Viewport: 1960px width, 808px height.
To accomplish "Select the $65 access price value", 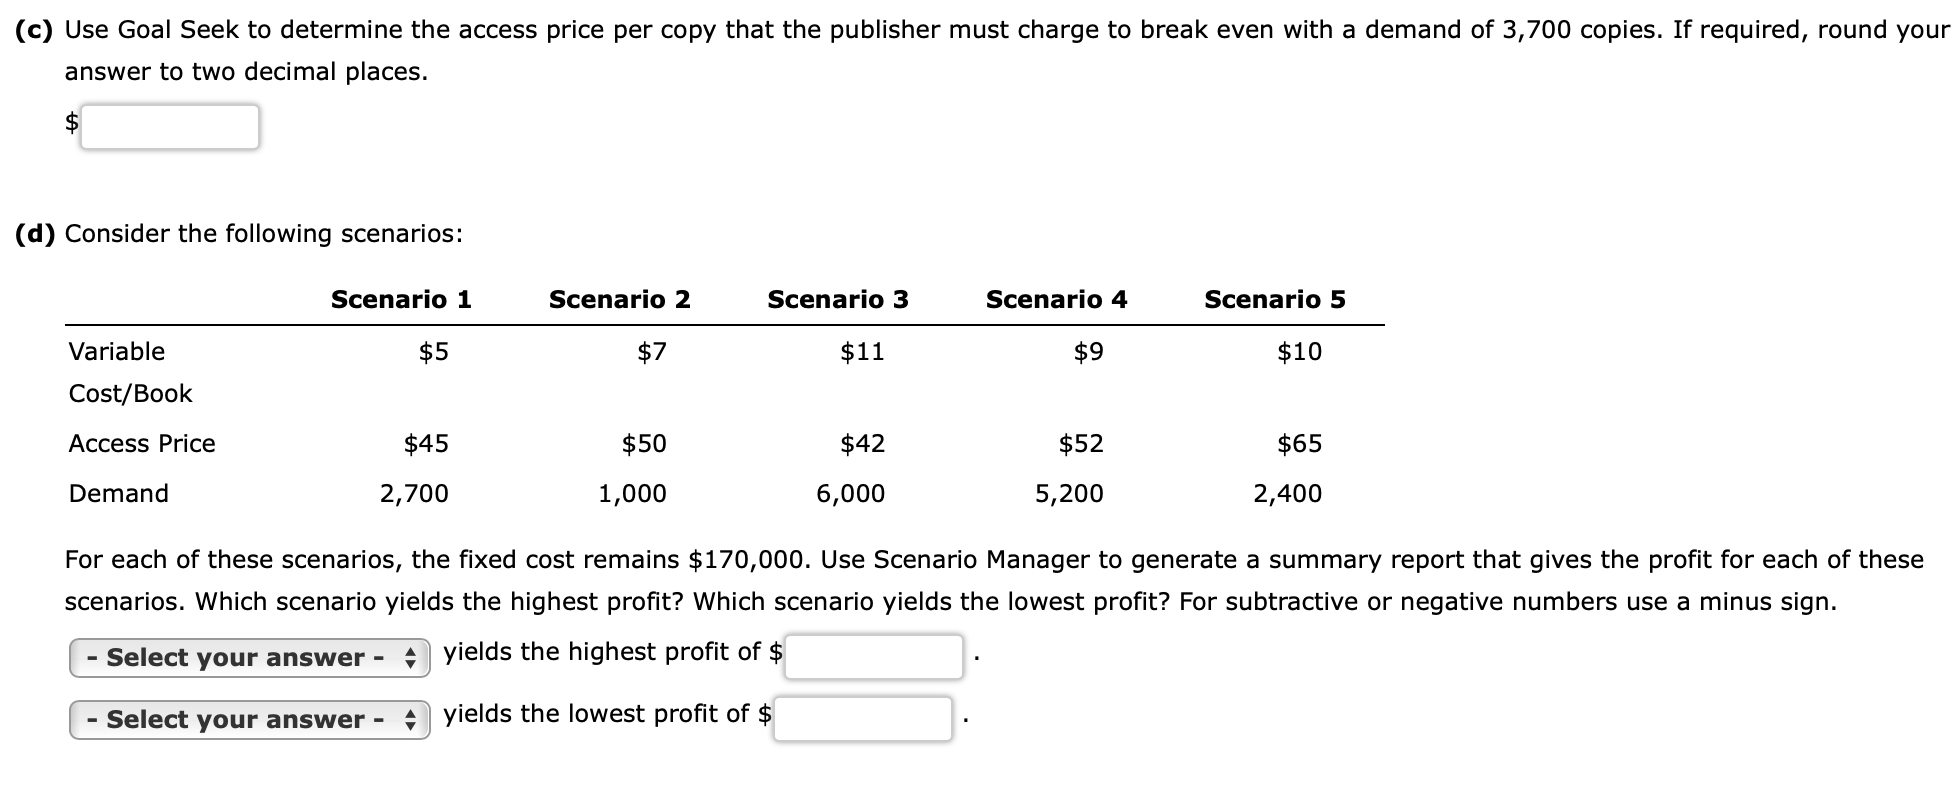I will (1300, 443).
